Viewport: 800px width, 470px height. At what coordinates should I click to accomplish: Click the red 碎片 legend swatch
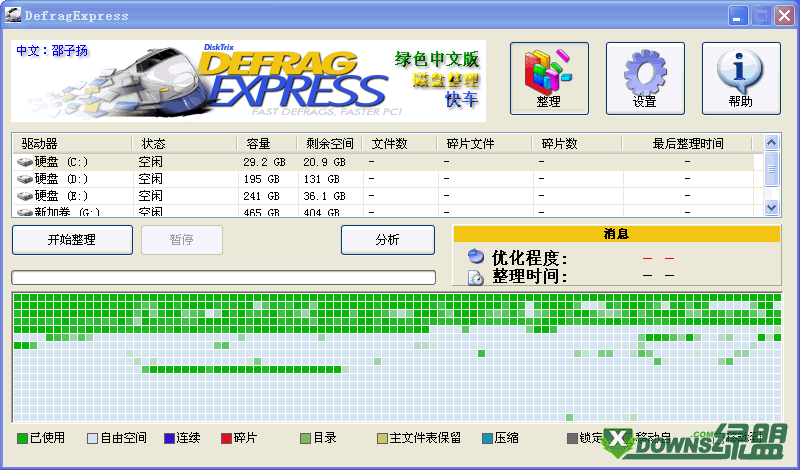[226, 438]
